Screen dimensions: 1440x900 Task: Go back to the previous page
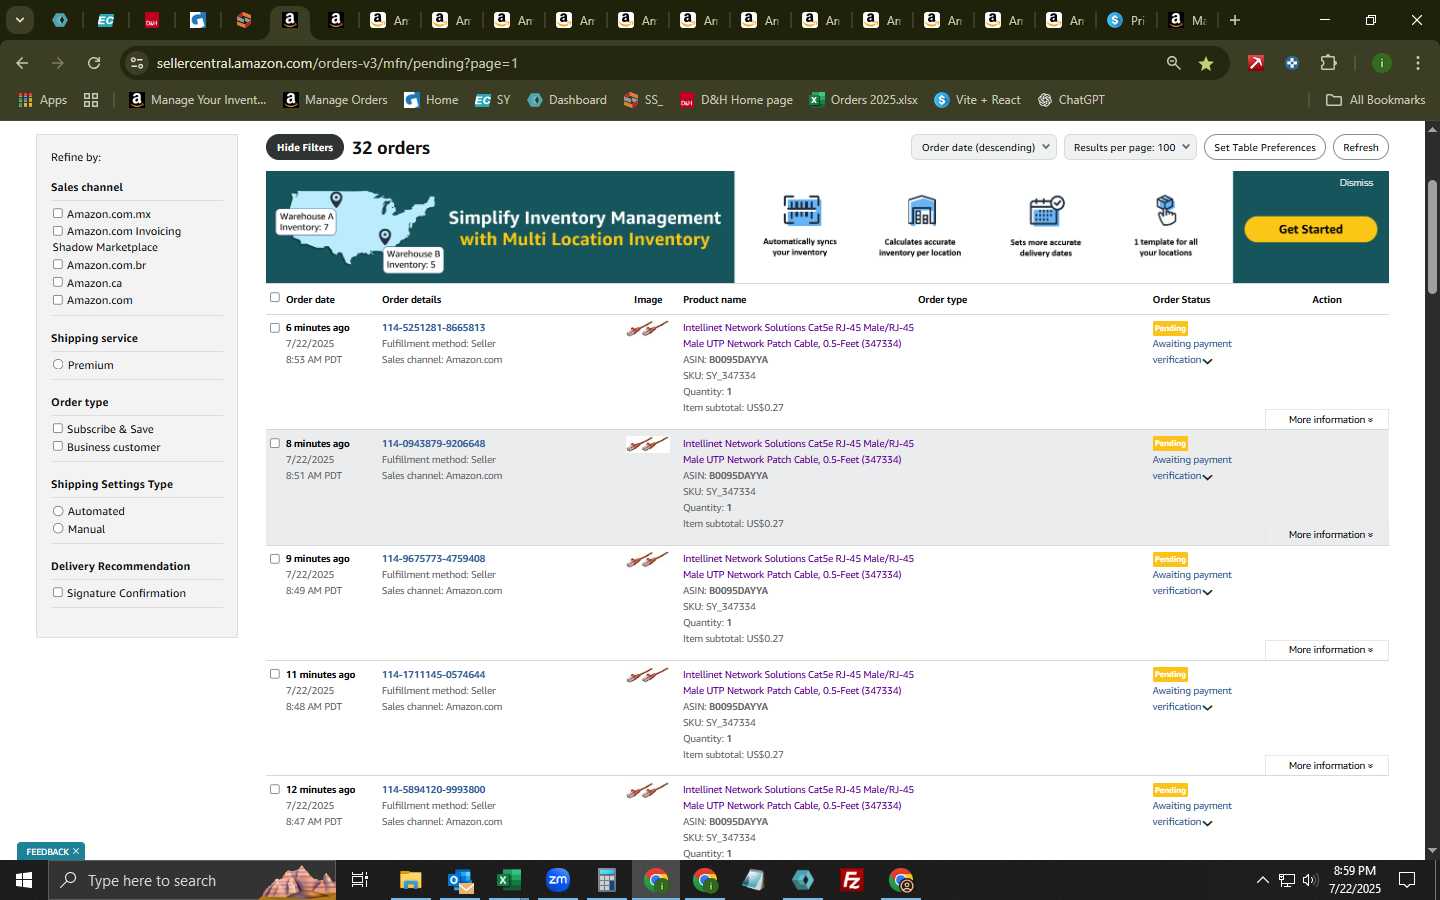[22, 63]
